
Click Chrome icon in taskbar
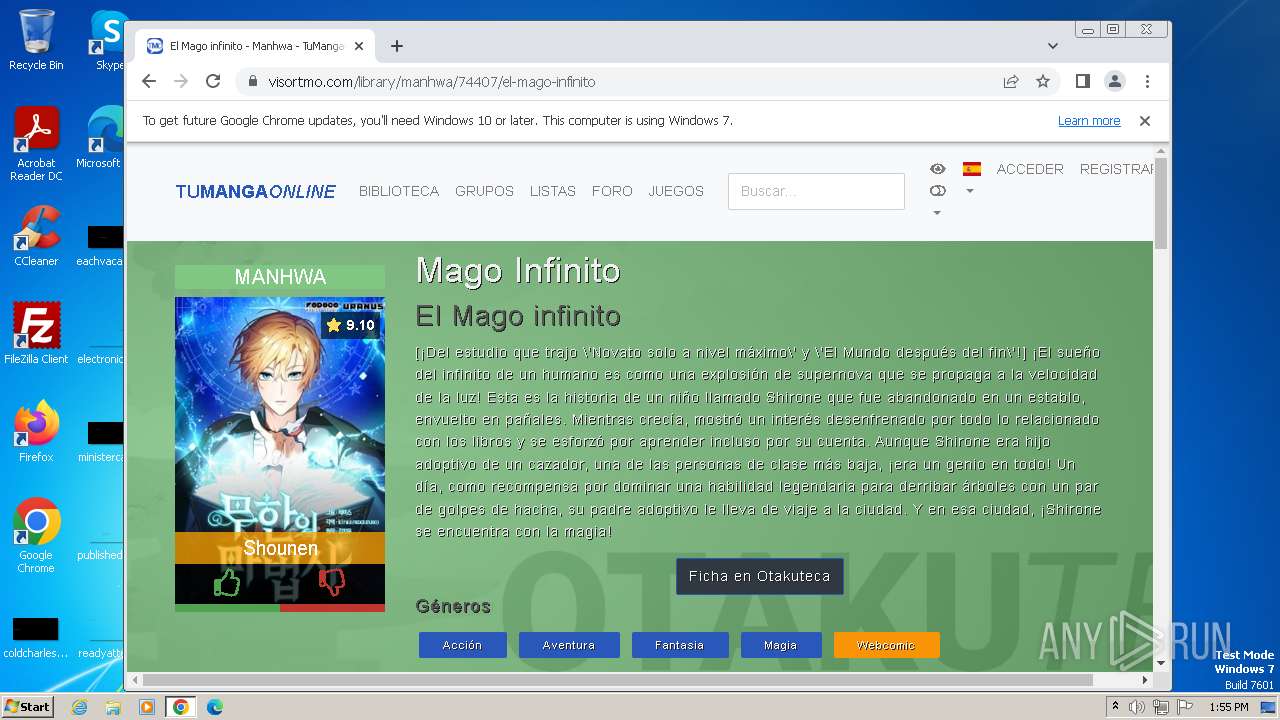point(181,707)
